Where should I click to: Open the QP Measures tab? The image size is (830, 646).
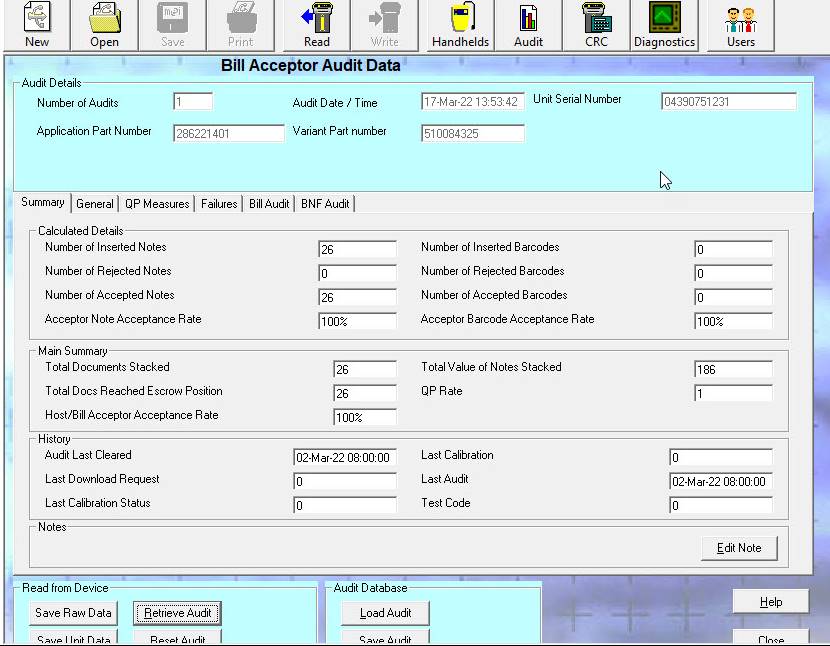click(157, 204)
